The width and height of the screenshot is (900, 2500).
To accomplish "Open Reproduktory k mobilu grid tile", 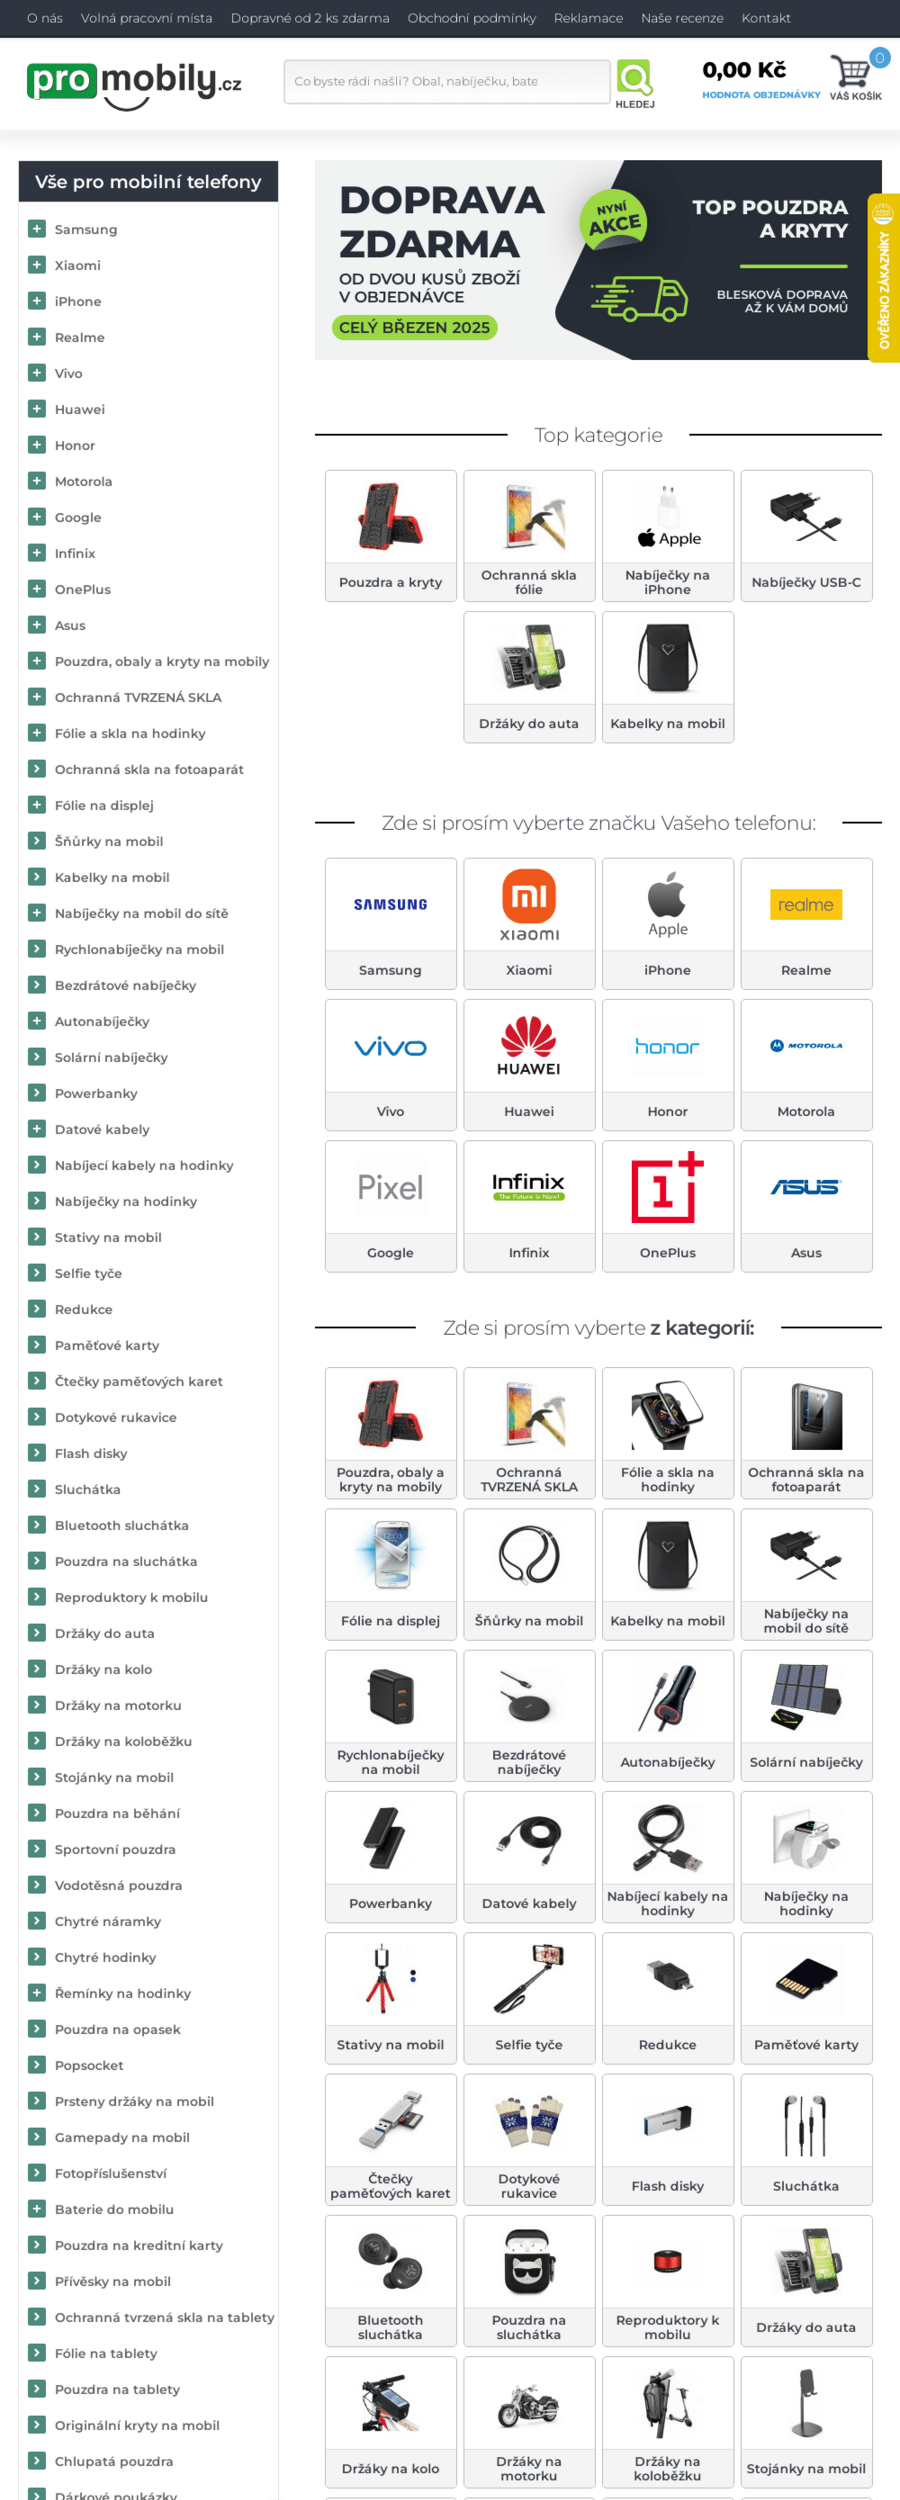I will 668,2281.
